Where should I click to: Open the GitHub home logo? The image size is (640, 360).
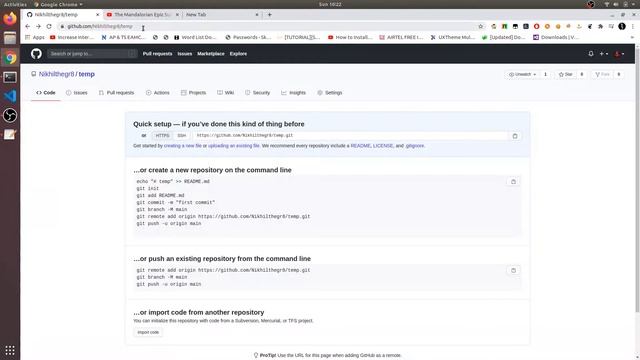pos(36,53)
